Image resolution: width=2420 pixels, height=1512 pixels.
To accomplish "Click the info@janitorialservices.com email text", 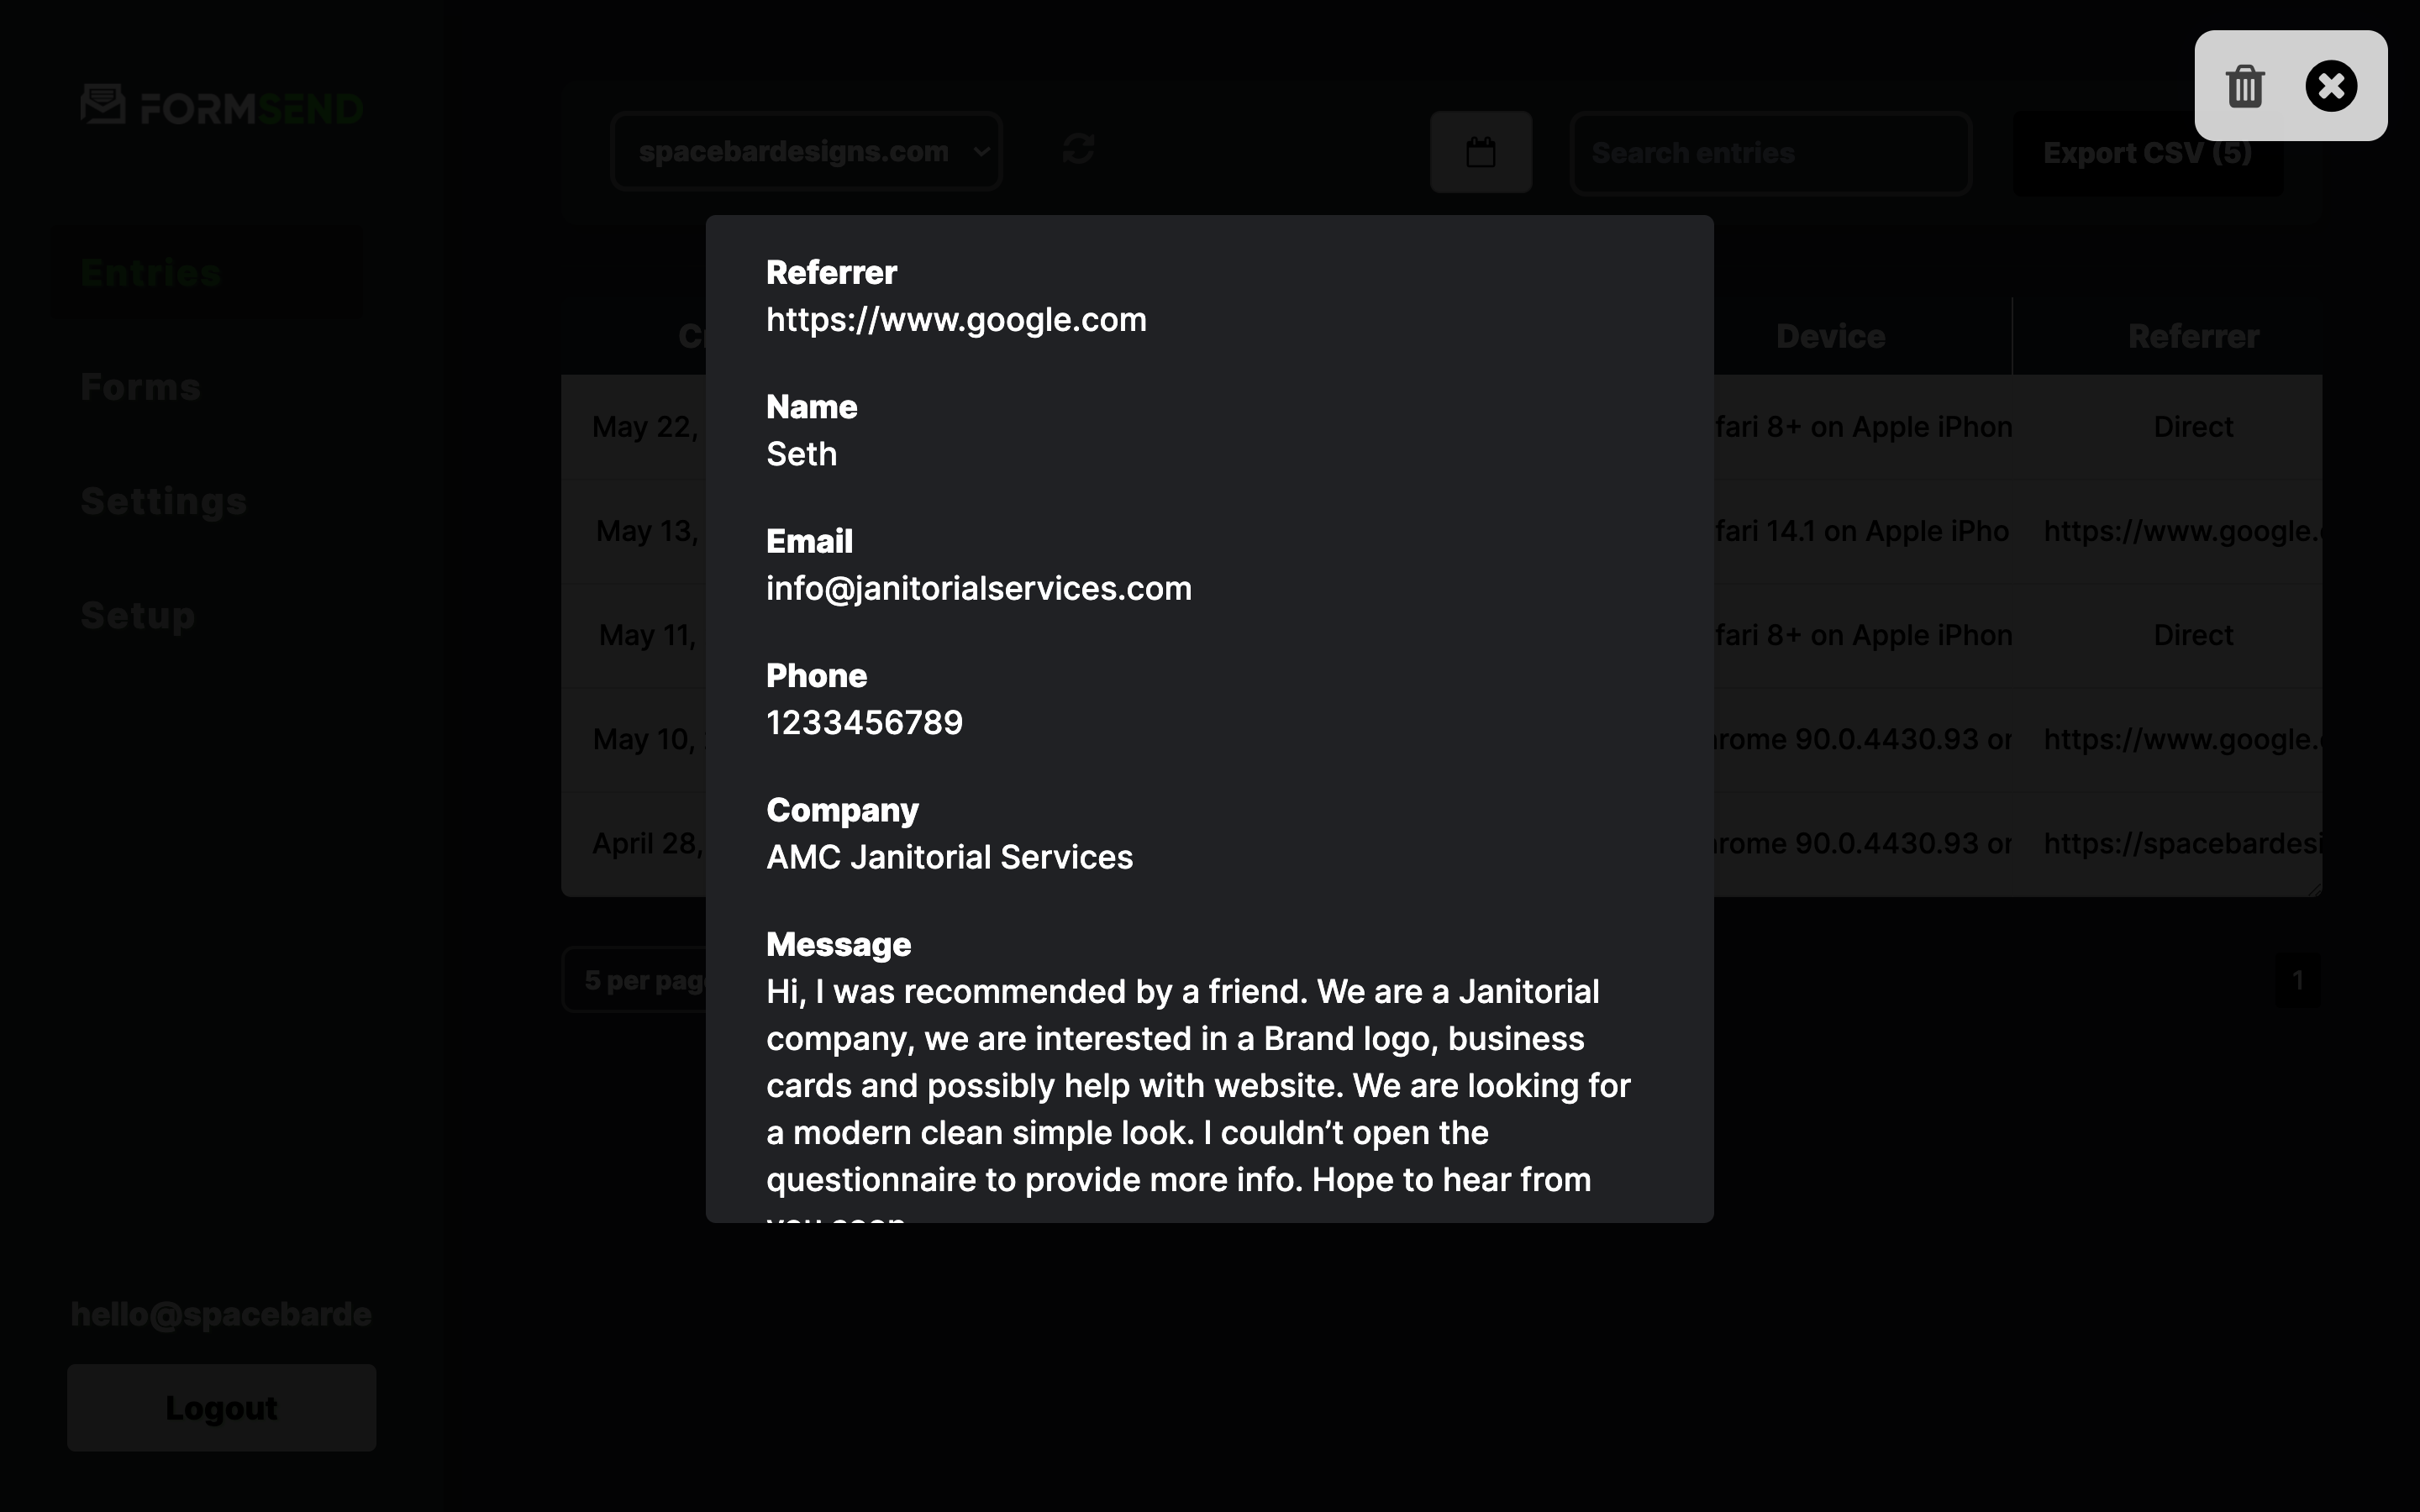I will point(978,589).
